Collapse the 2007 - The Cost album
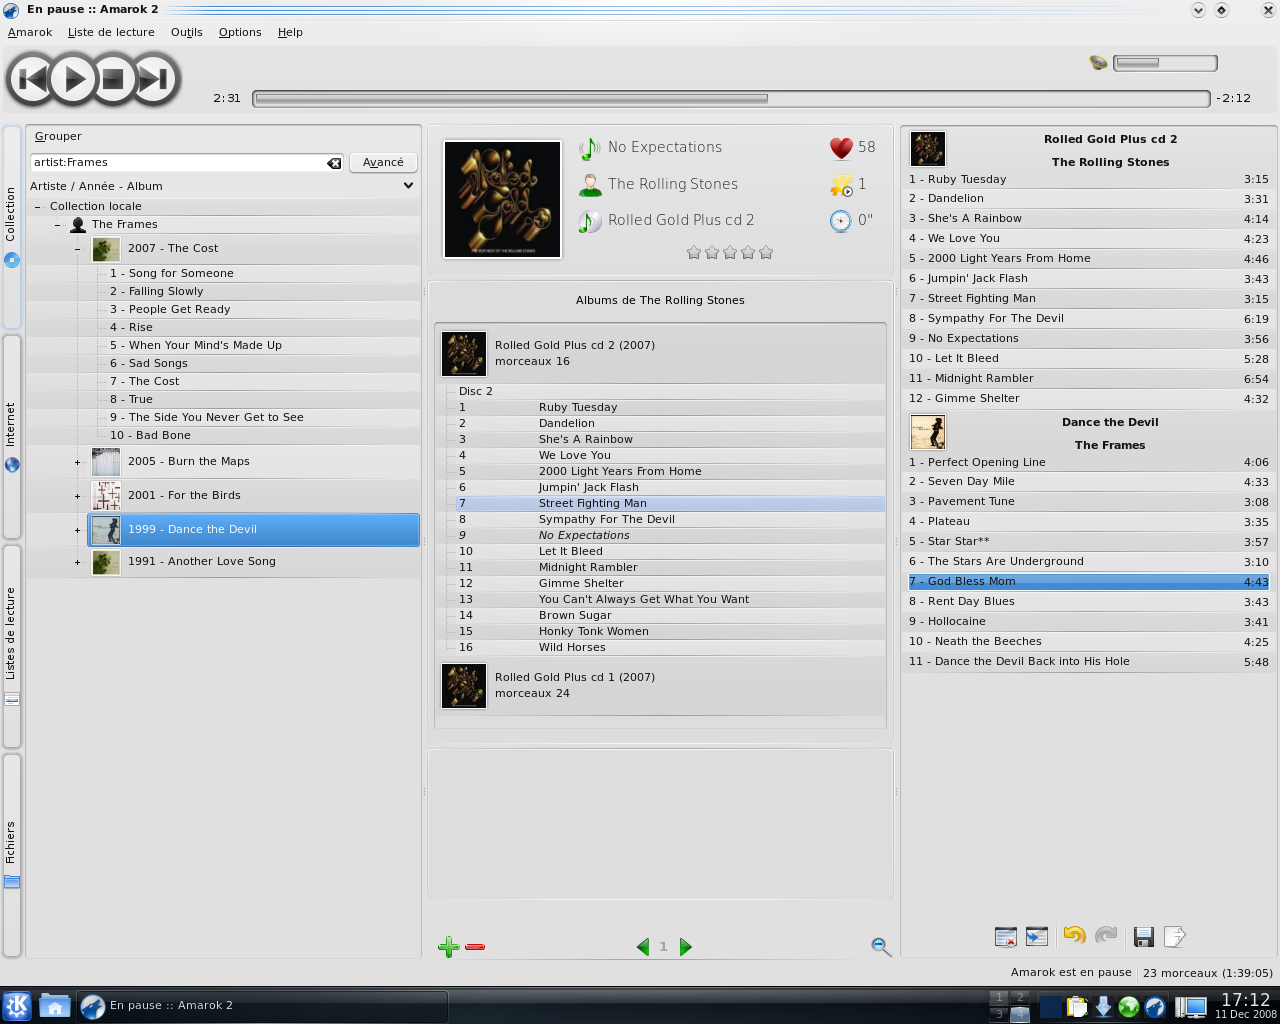 tap(77, 249)
